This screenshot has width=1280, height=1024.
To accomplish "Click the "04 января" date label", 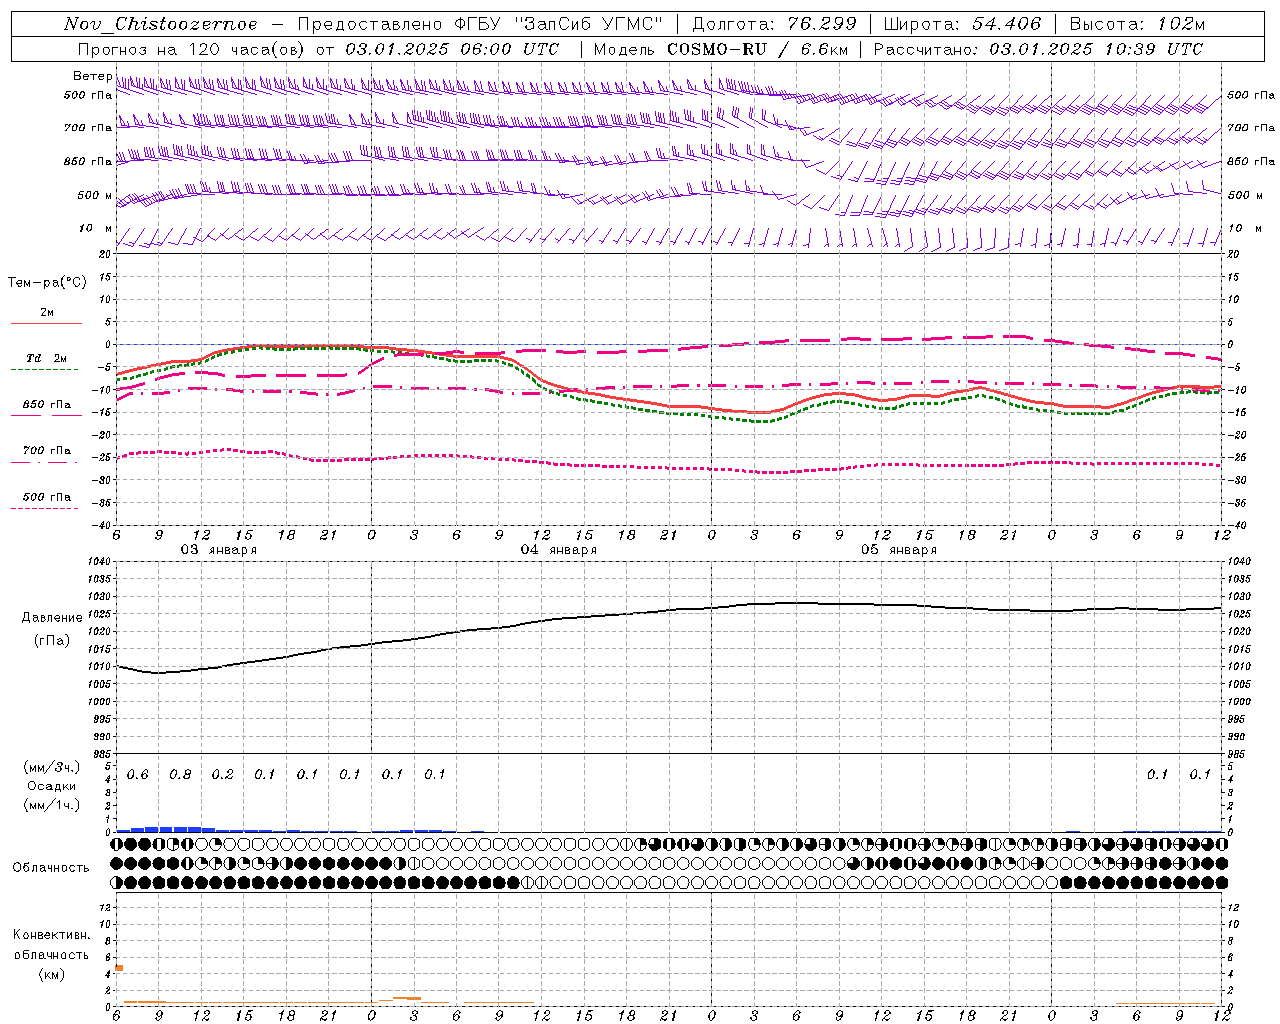I will [558, 550].
